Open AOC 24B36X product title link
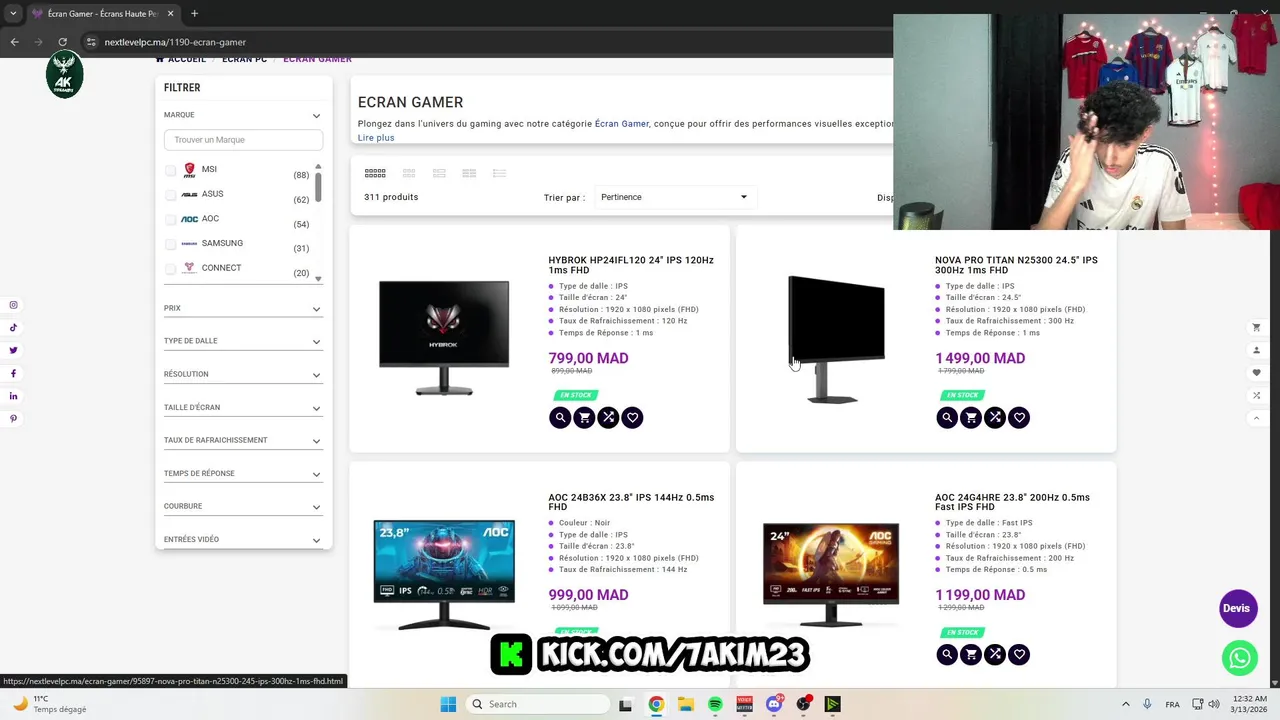1280x720 pixels. (631, 502)
